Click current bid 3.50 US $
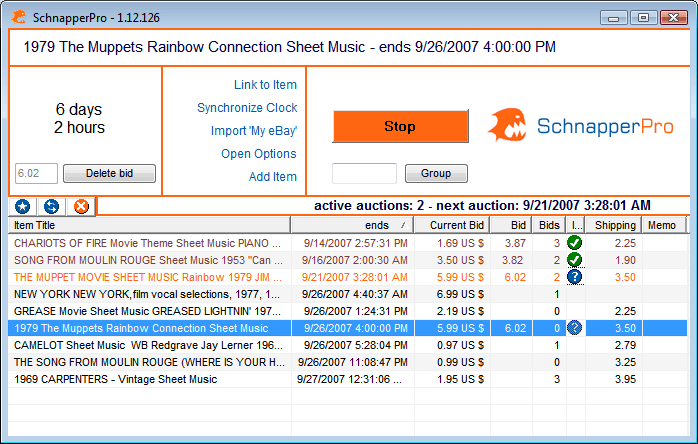Screen dimensions: 698x444 coord(460,260)
